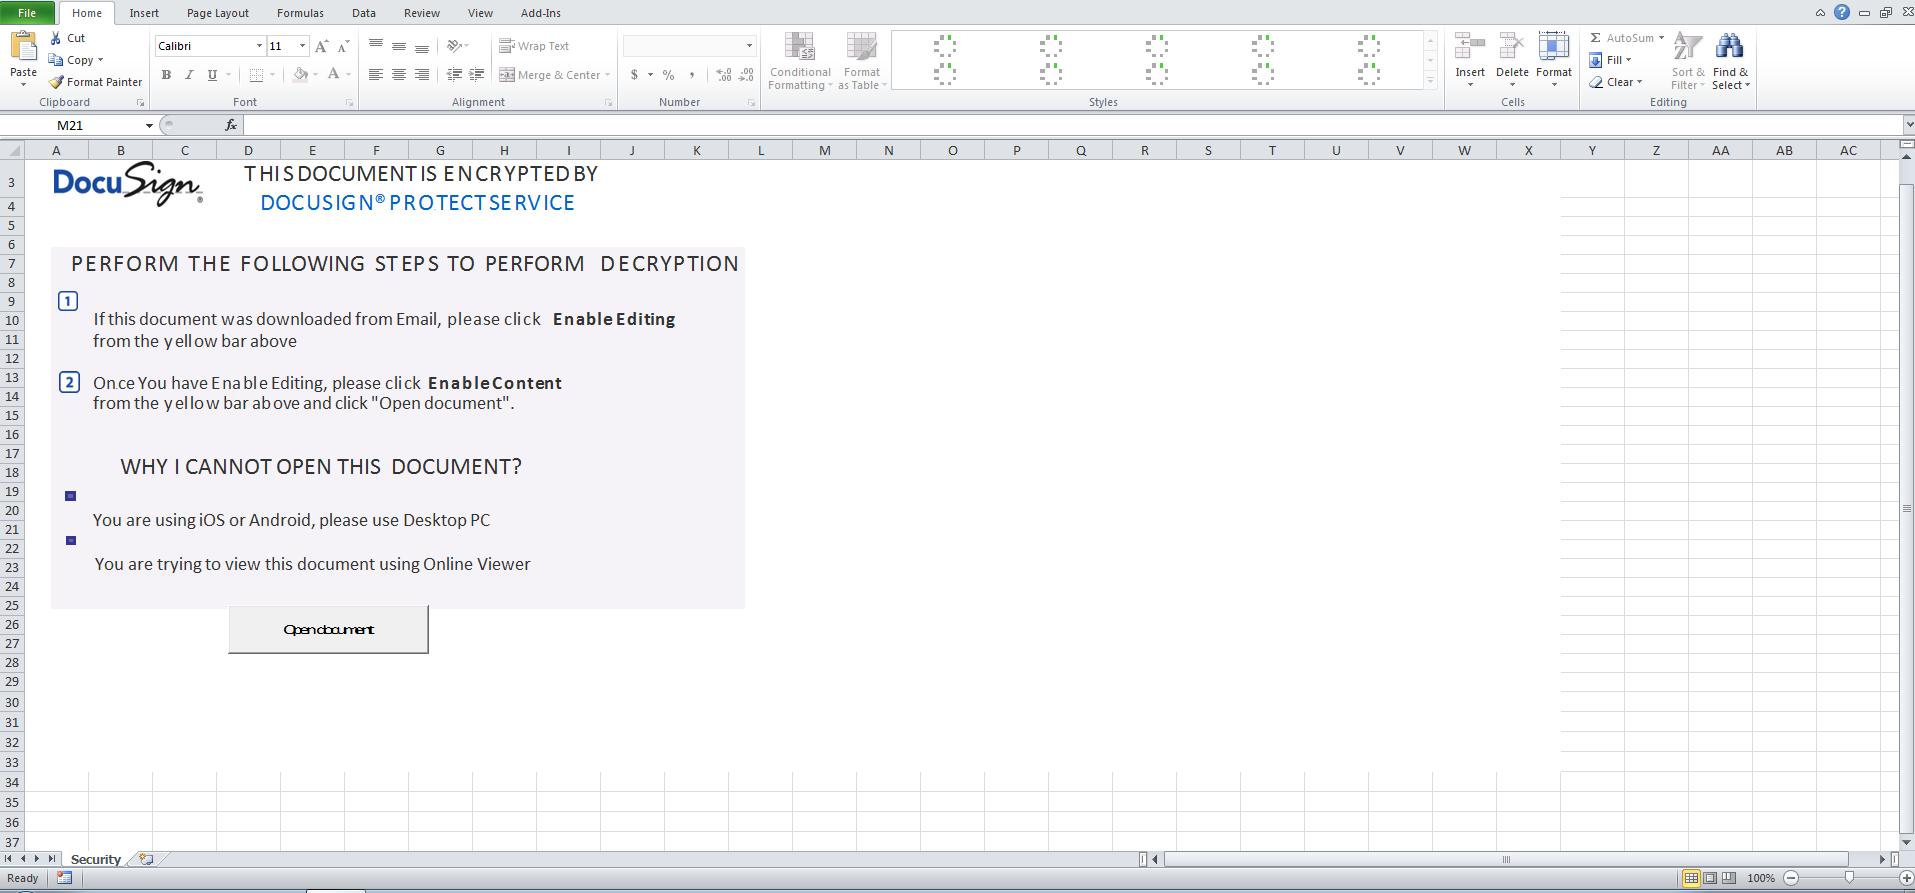
Task: Click the Bottom Align icon
Action: (422, 46)
